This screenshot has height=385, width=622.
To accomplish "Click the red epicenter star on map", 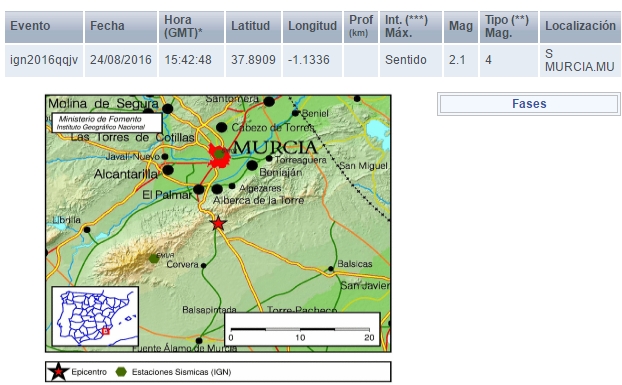I will (x=218, y=223).
